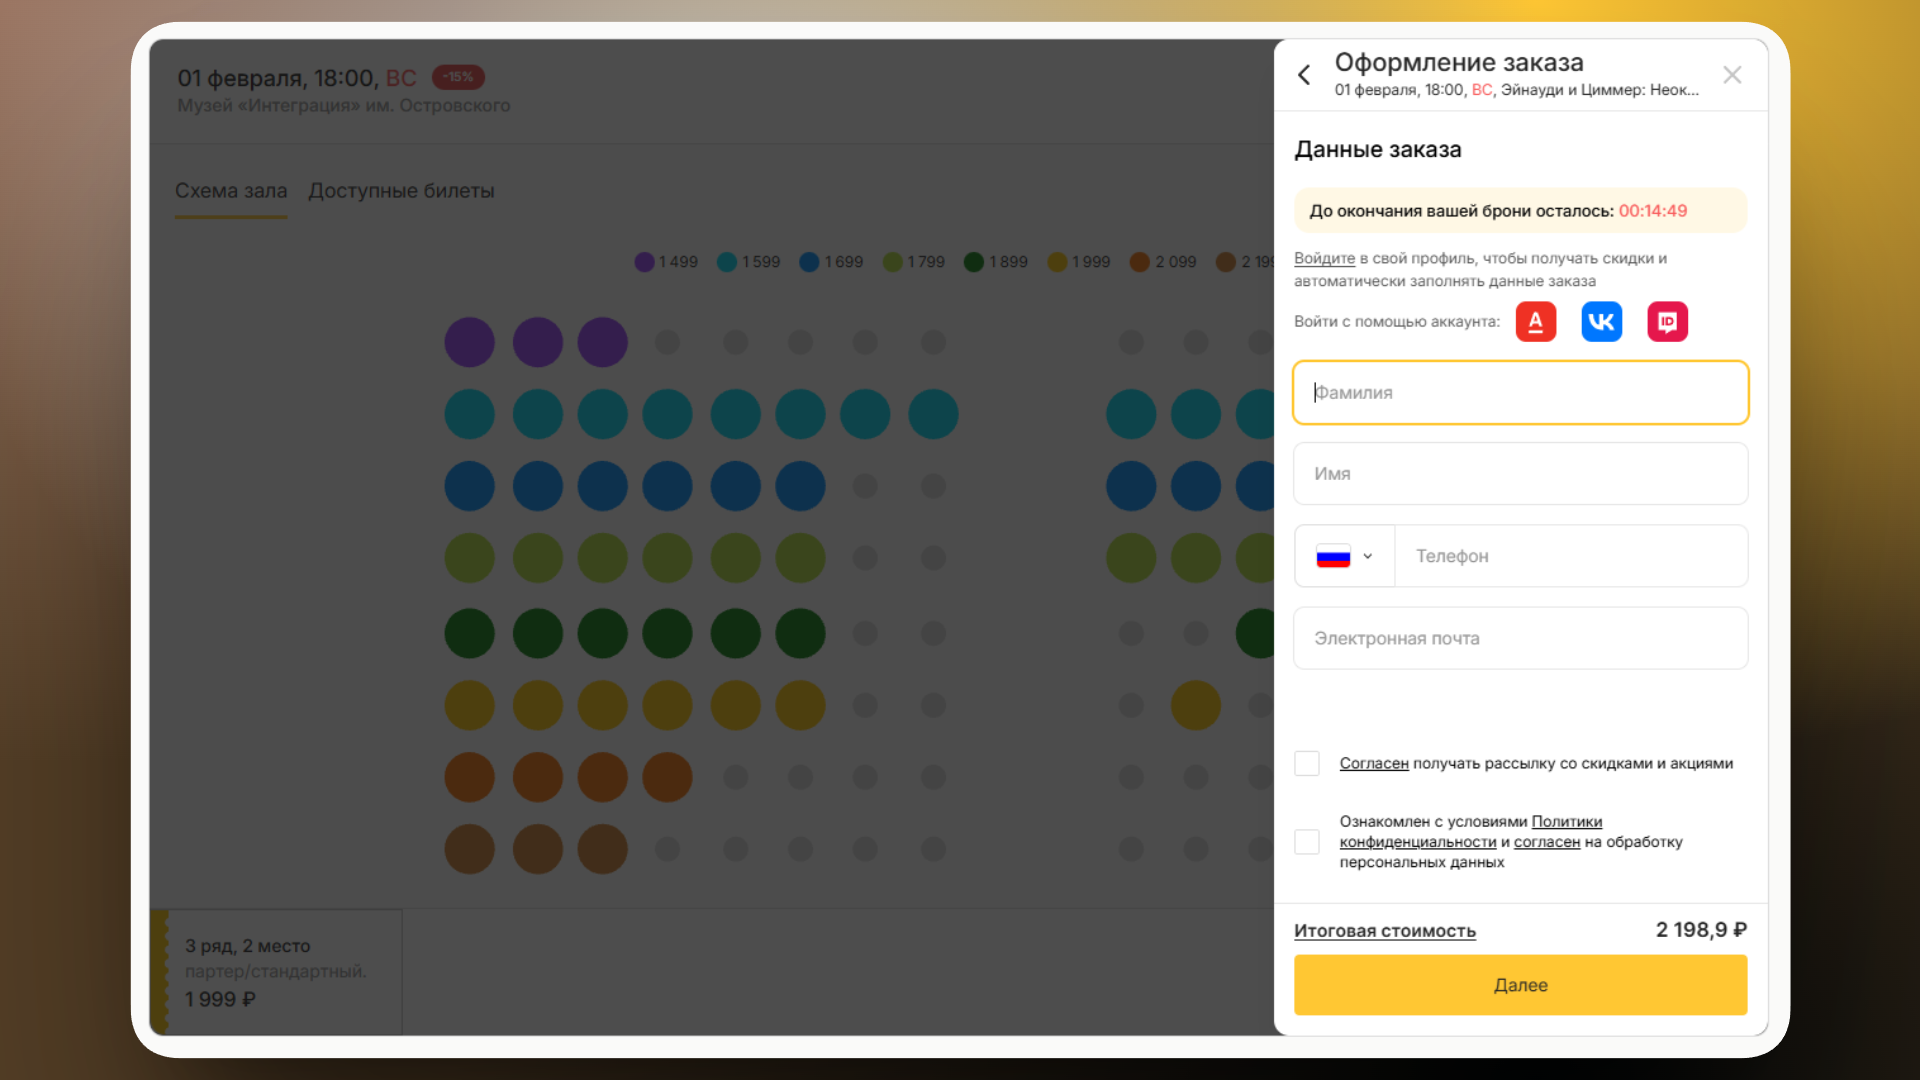
Task: Open the Схема зала tab
Action: tap(231, 191)
